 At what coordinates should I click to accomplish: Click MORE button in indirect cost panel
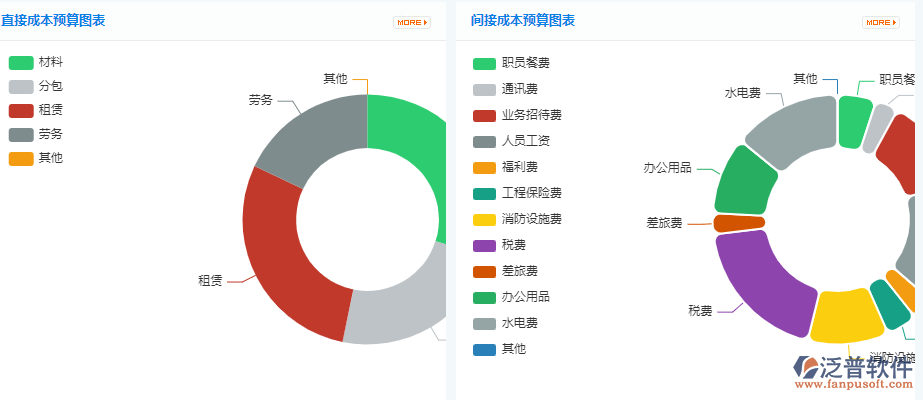point(880,22)
